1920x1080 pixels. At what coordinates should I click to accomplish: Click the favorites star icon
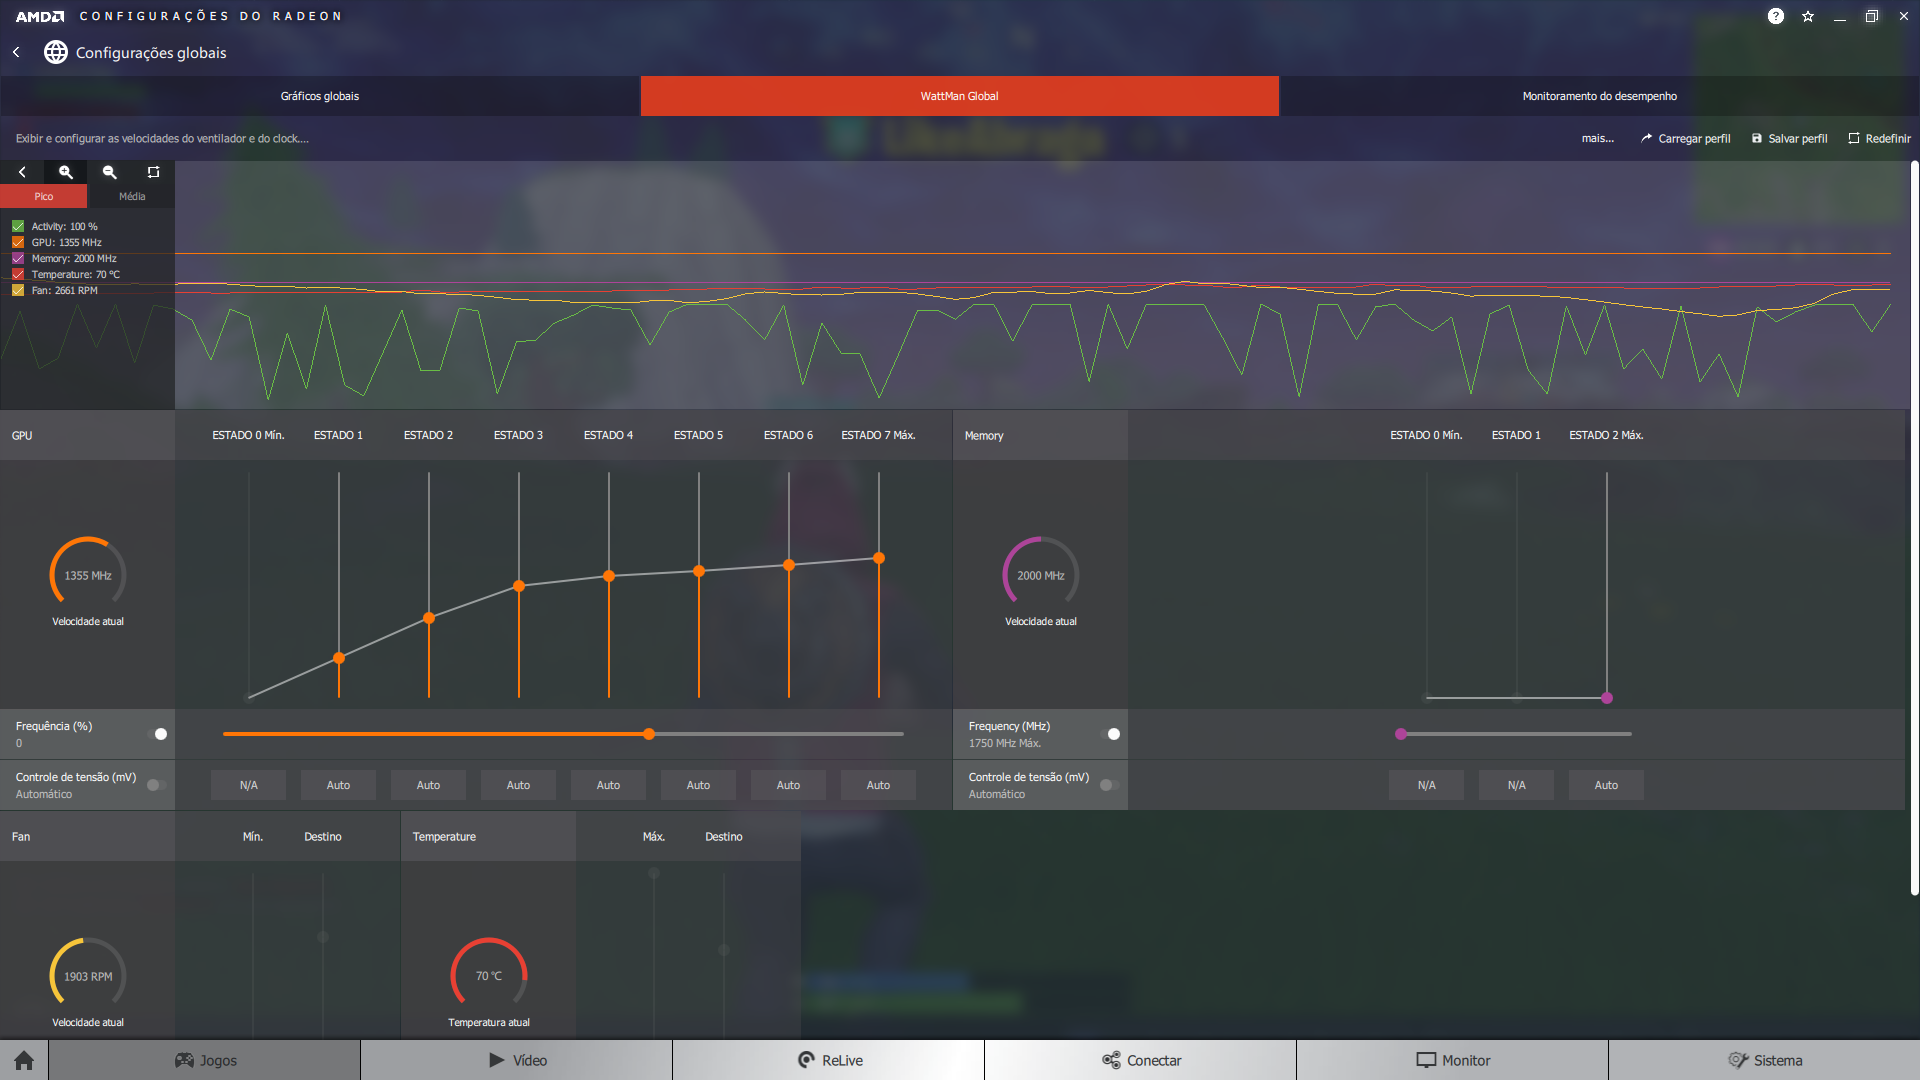click(x=1808, y=16)
